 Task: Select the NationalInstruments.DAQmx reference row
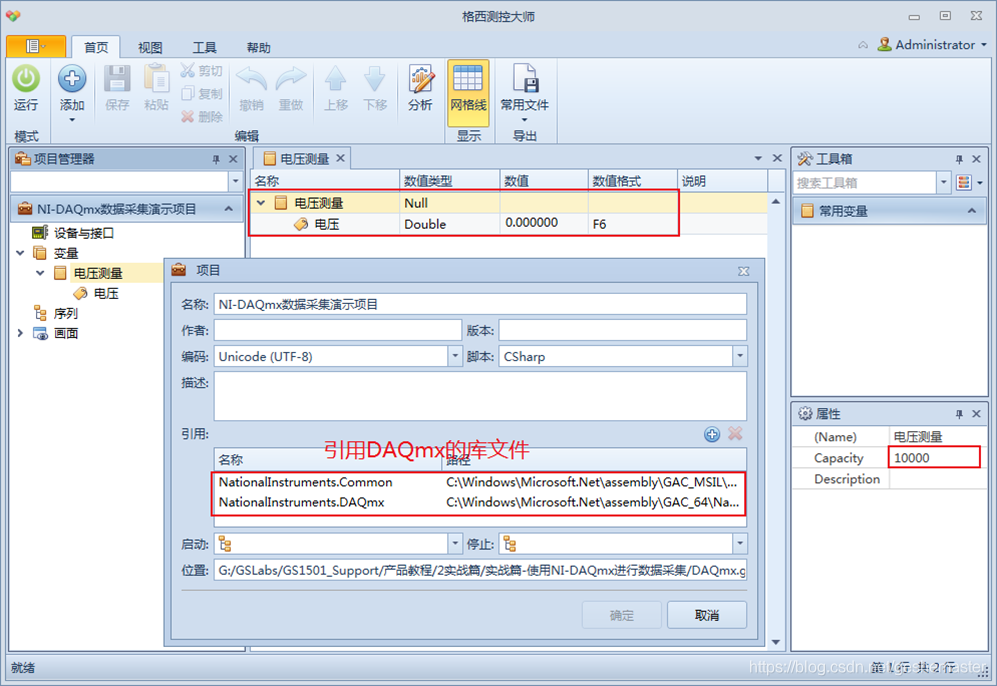click(x=479, y=502)
